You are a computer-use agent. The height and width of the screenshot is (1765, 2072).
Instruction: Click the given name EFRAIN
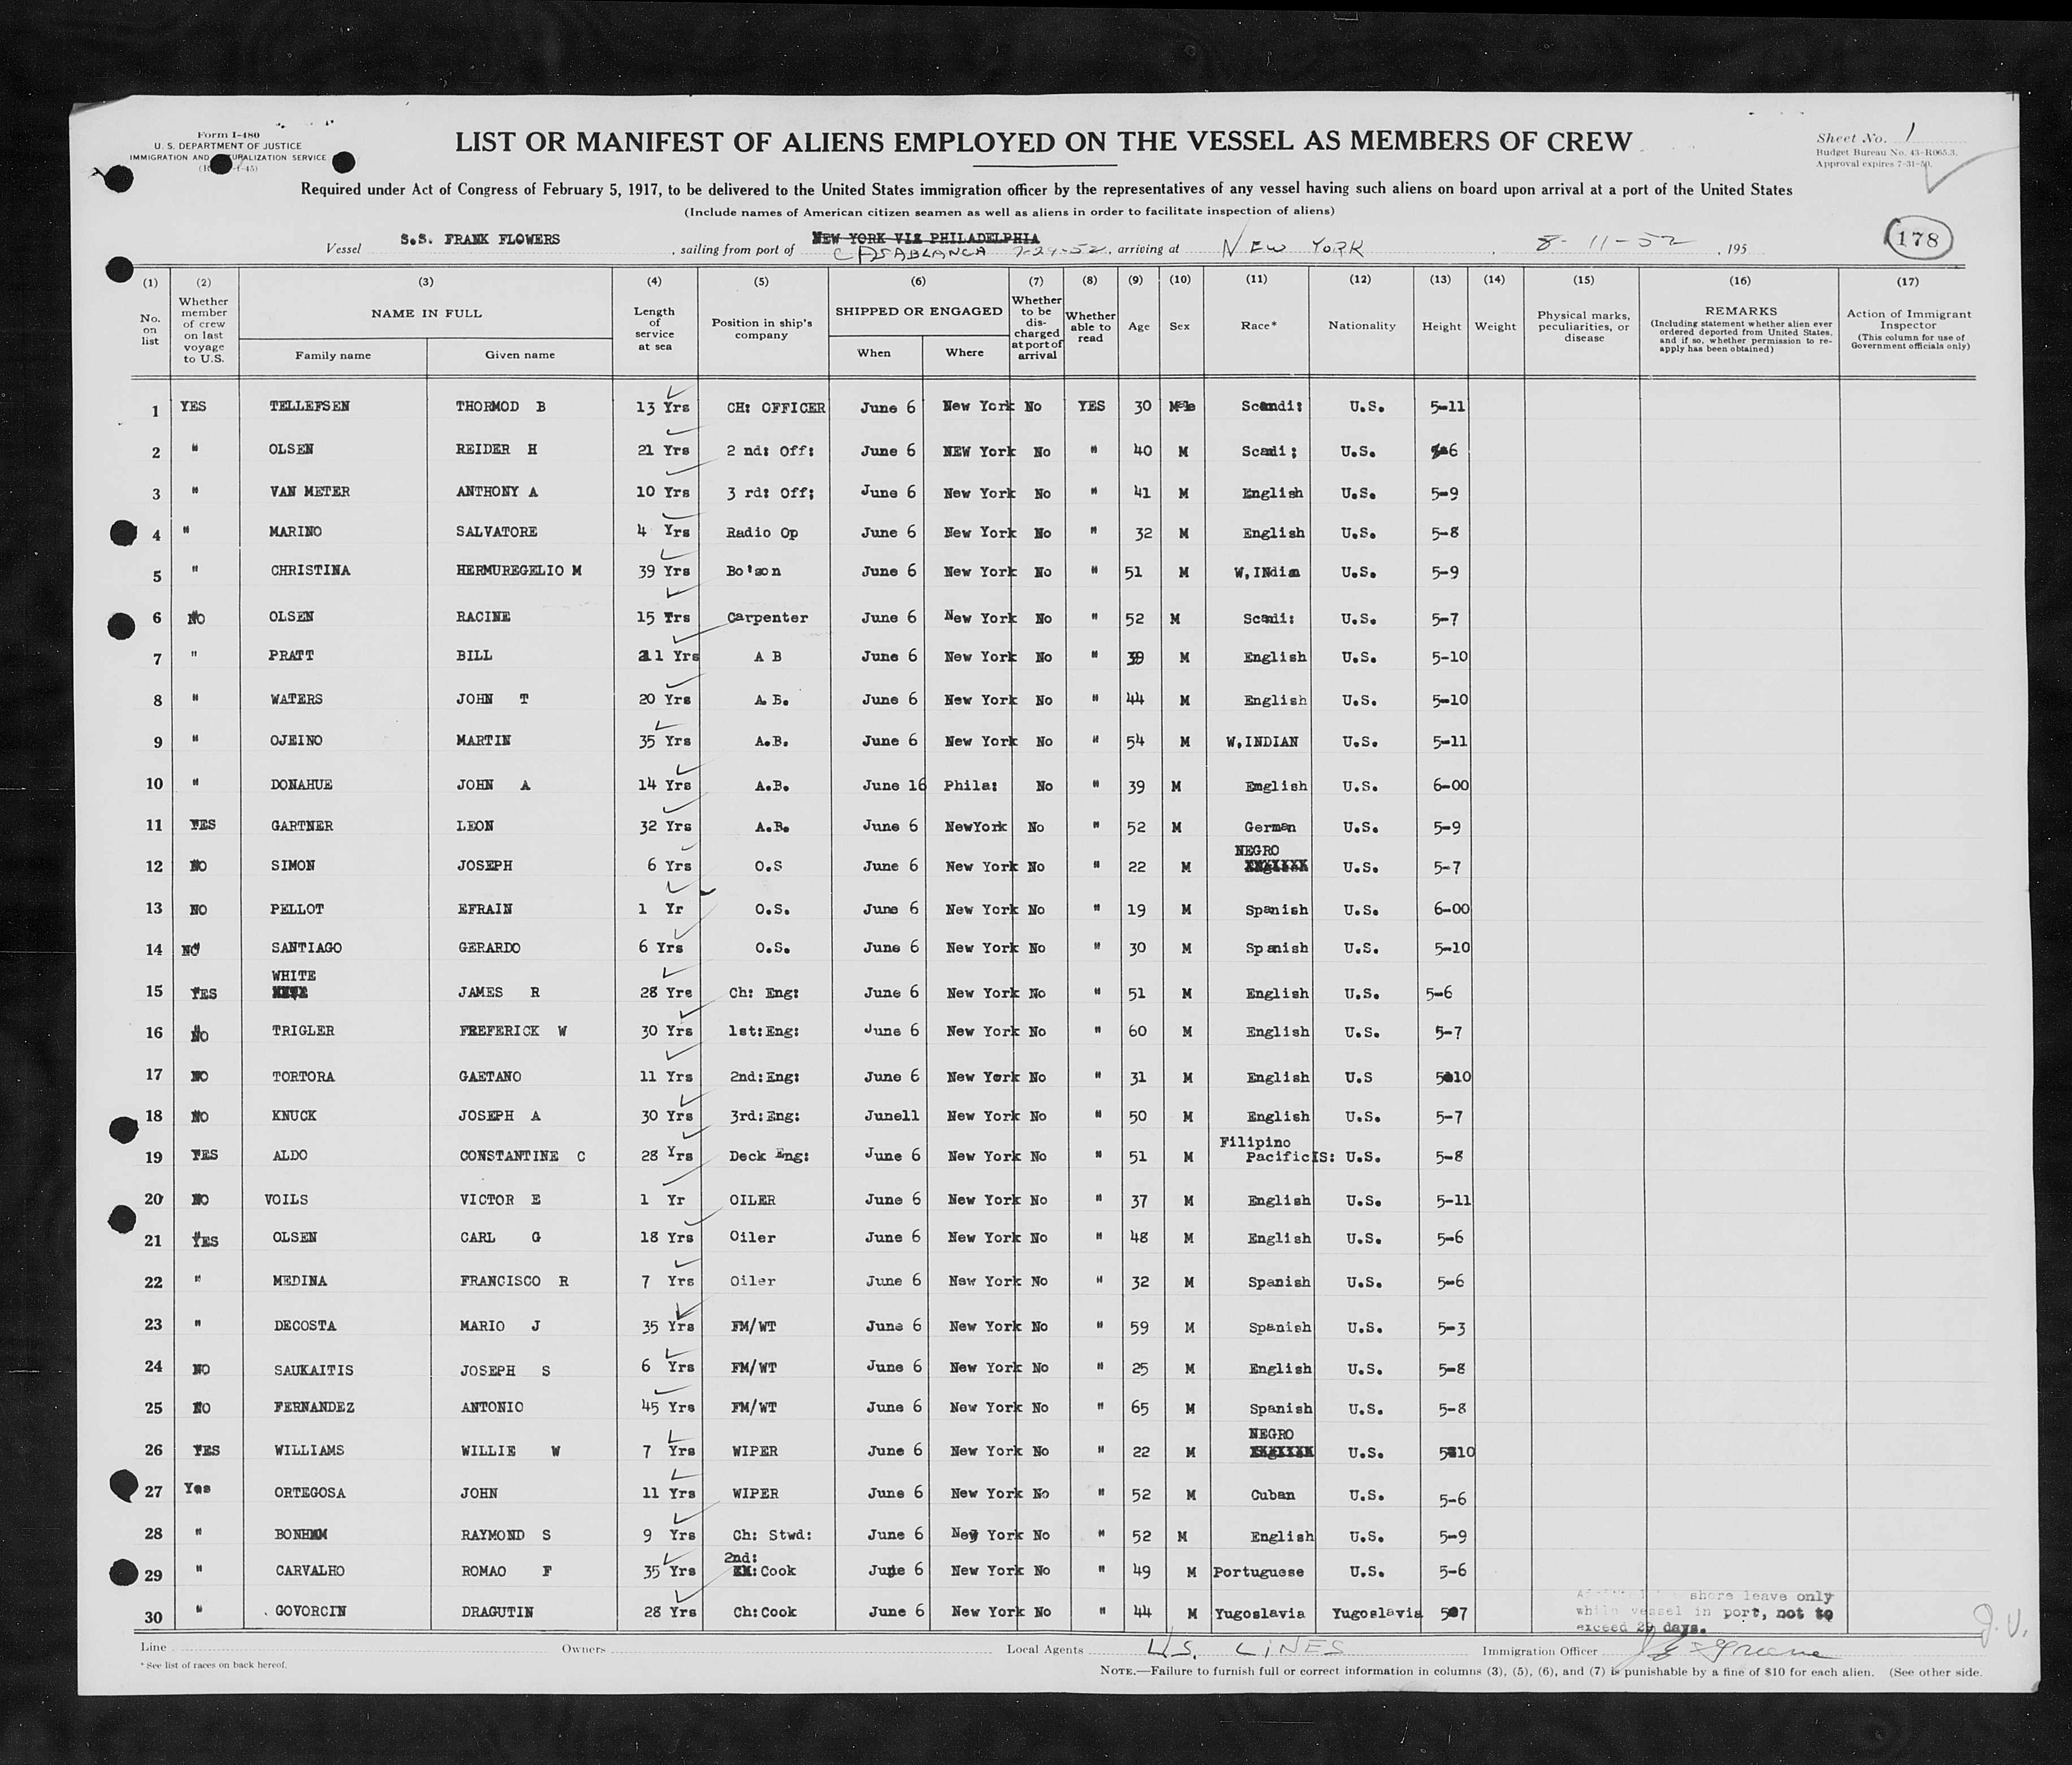(484, 908)
